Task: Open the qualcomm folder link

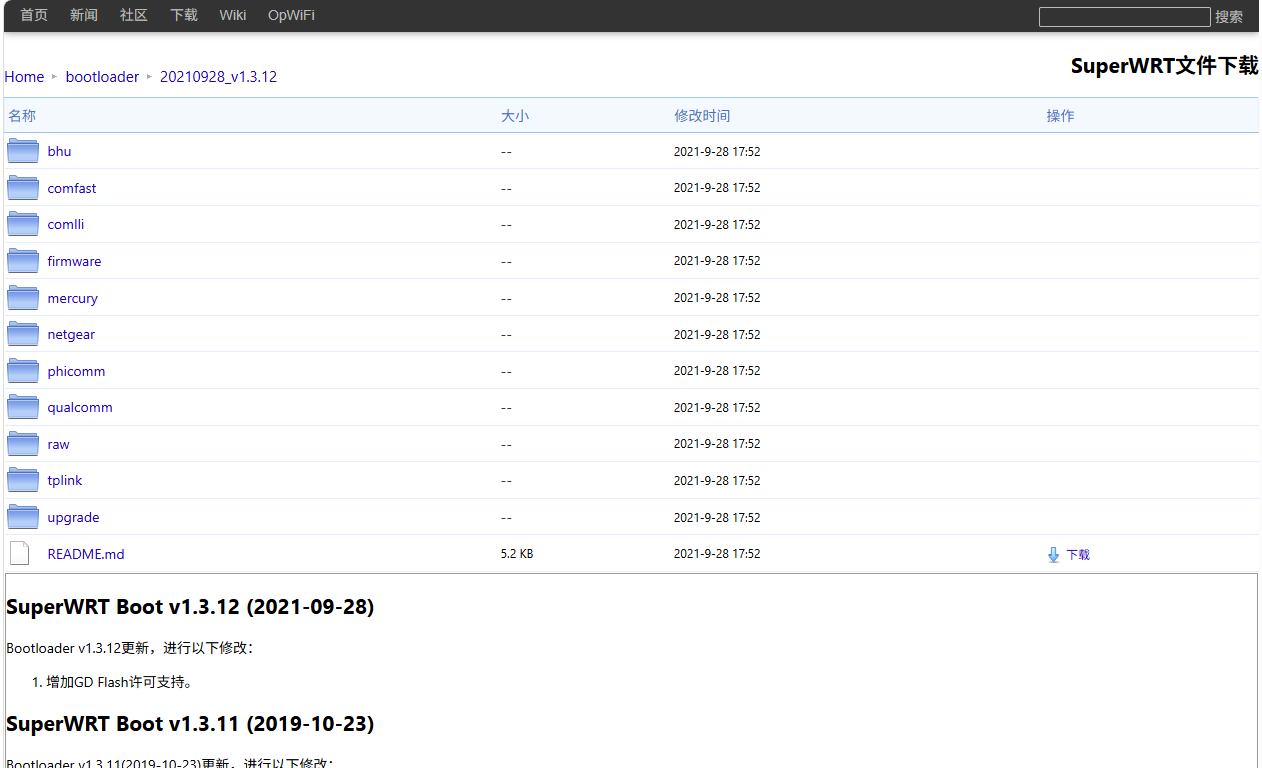Action: pyautogui.click(x=80, y=408)
